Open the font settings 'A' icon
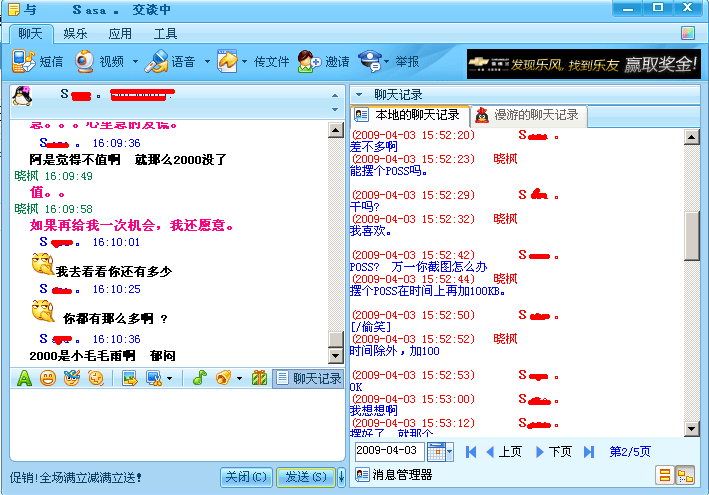Viewport: 709px width, 495px height. click(24, 378)
